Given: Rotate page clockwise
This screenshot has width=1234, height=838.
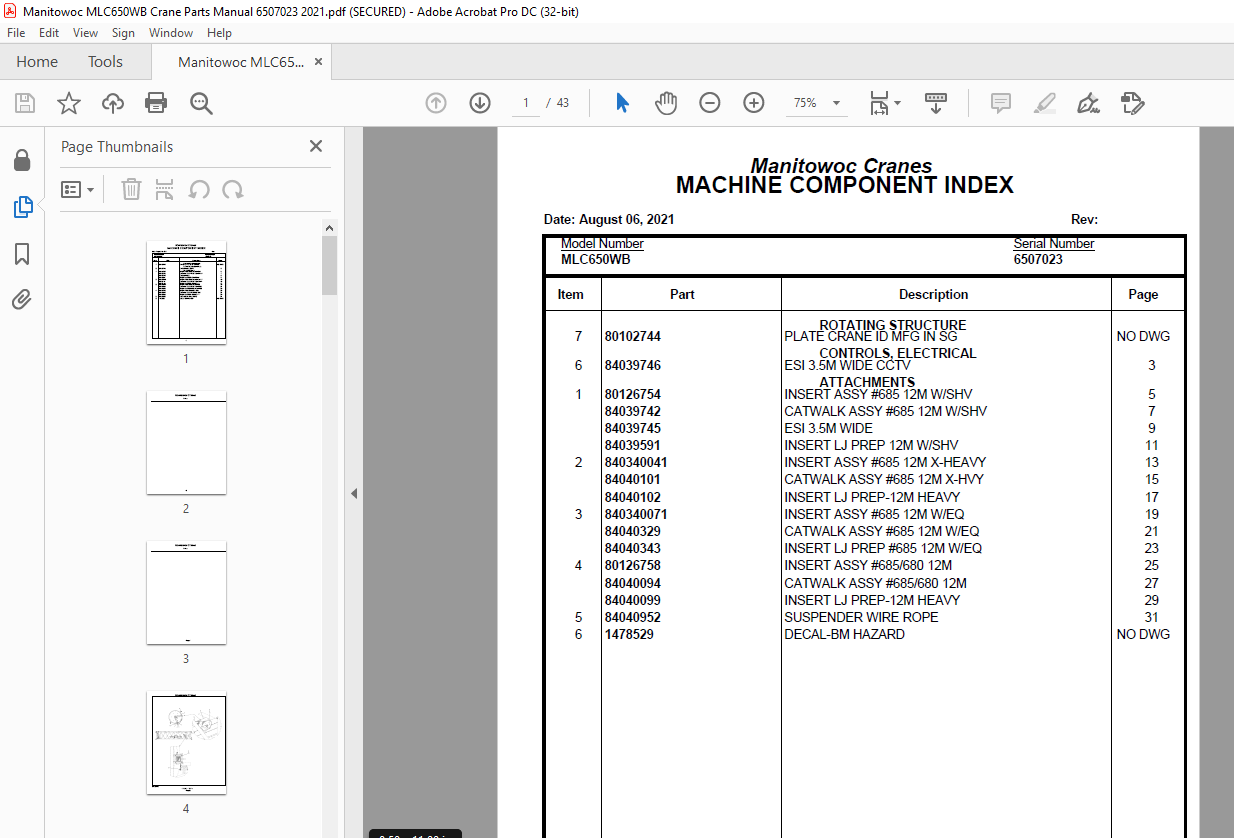Looking at the screenshot, I should [233, 189].
